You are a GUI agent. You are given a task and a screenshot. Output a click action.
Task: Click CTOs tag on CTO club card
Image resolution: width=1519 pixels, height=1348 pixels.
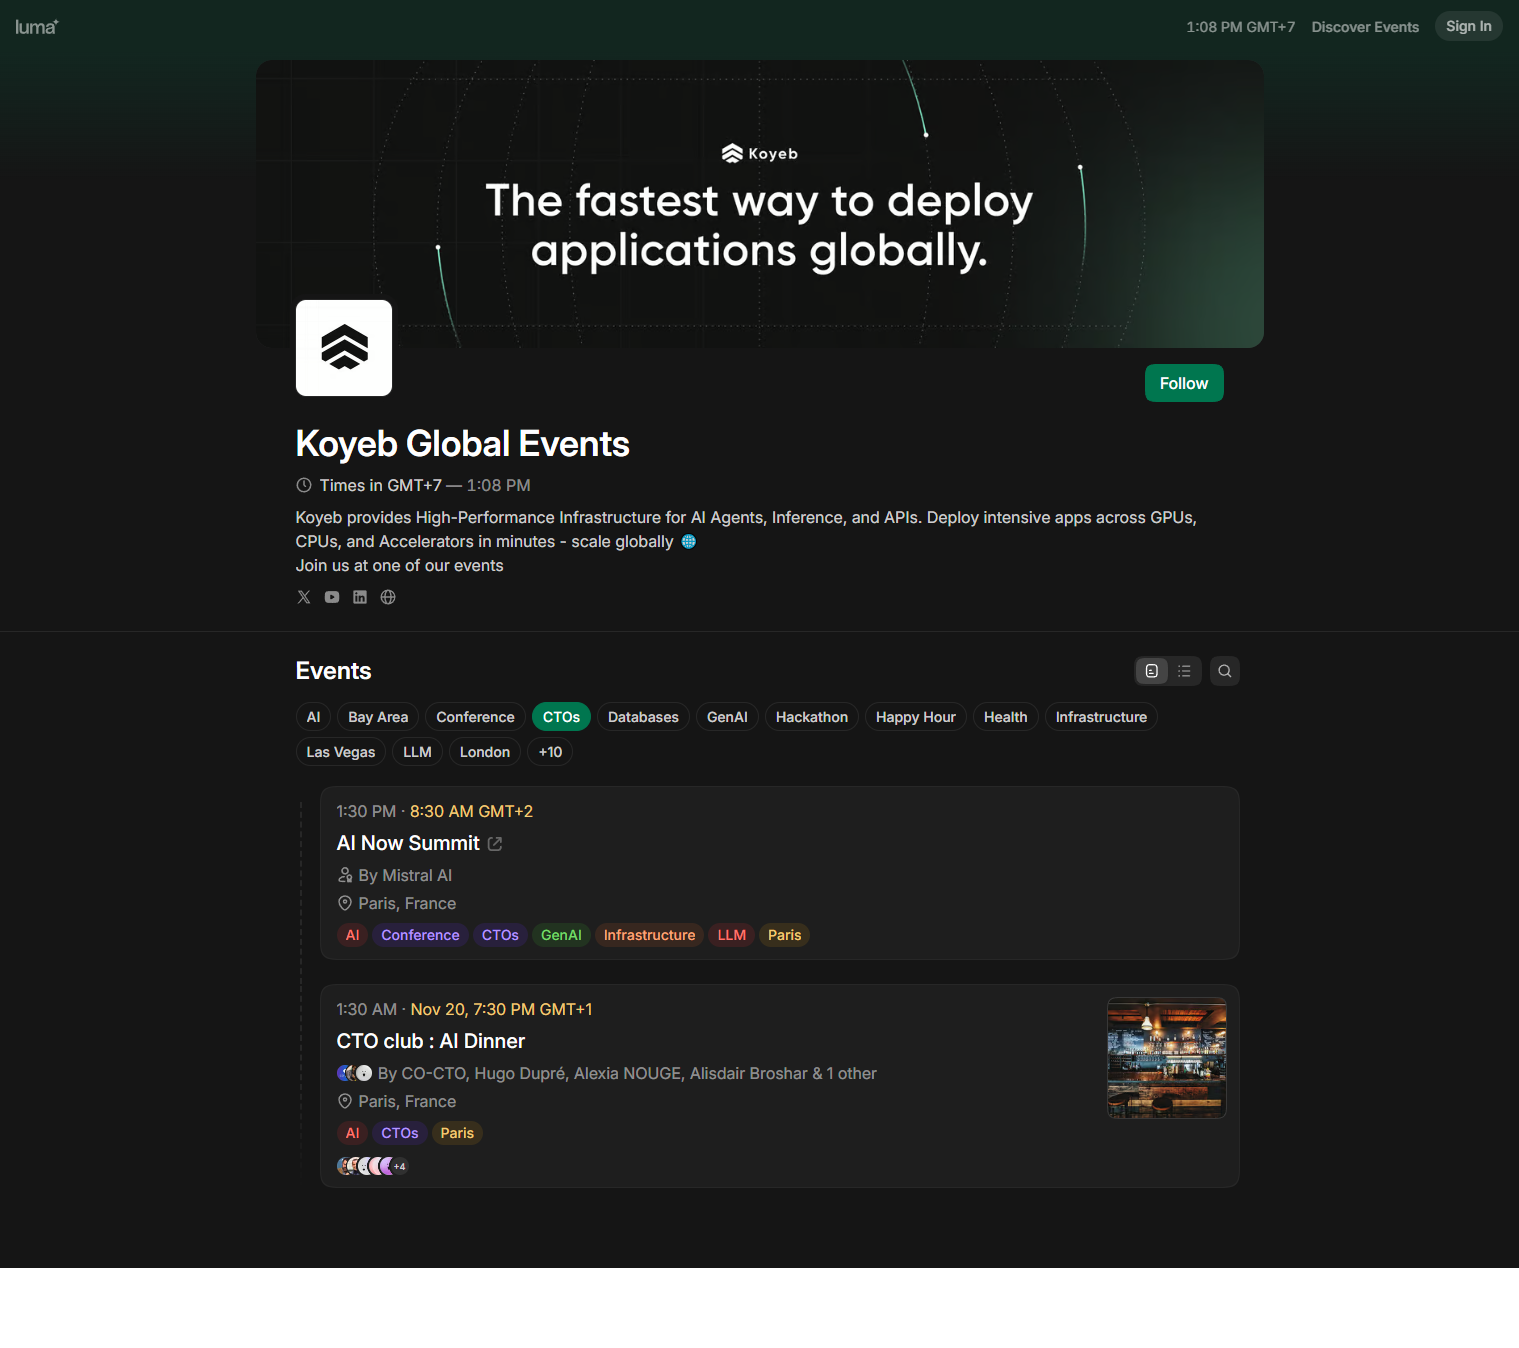[400, 1133]
